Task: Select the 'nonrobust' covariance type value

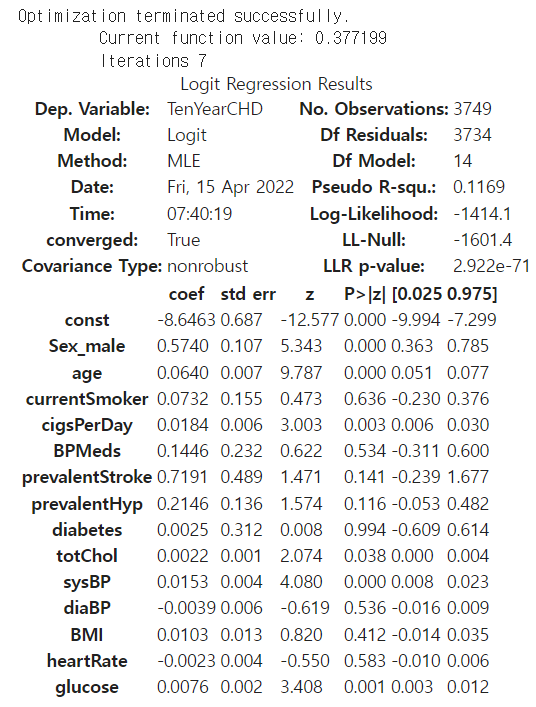Action: [x=207, y=266]
